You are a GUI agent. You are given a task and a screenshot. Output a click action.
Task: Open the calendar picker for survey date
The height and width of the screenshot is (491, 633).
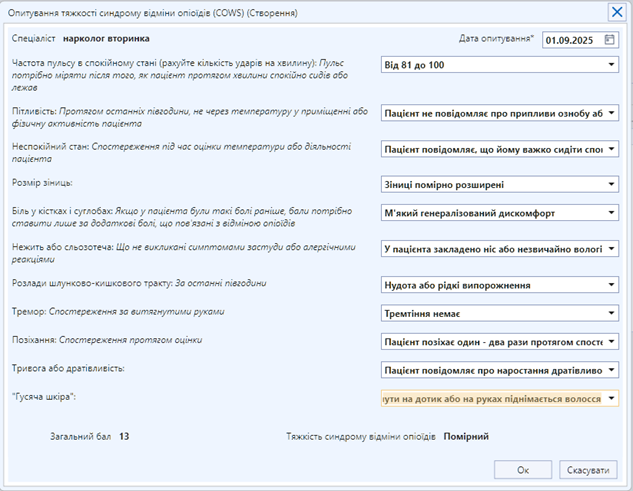point(610,40)
